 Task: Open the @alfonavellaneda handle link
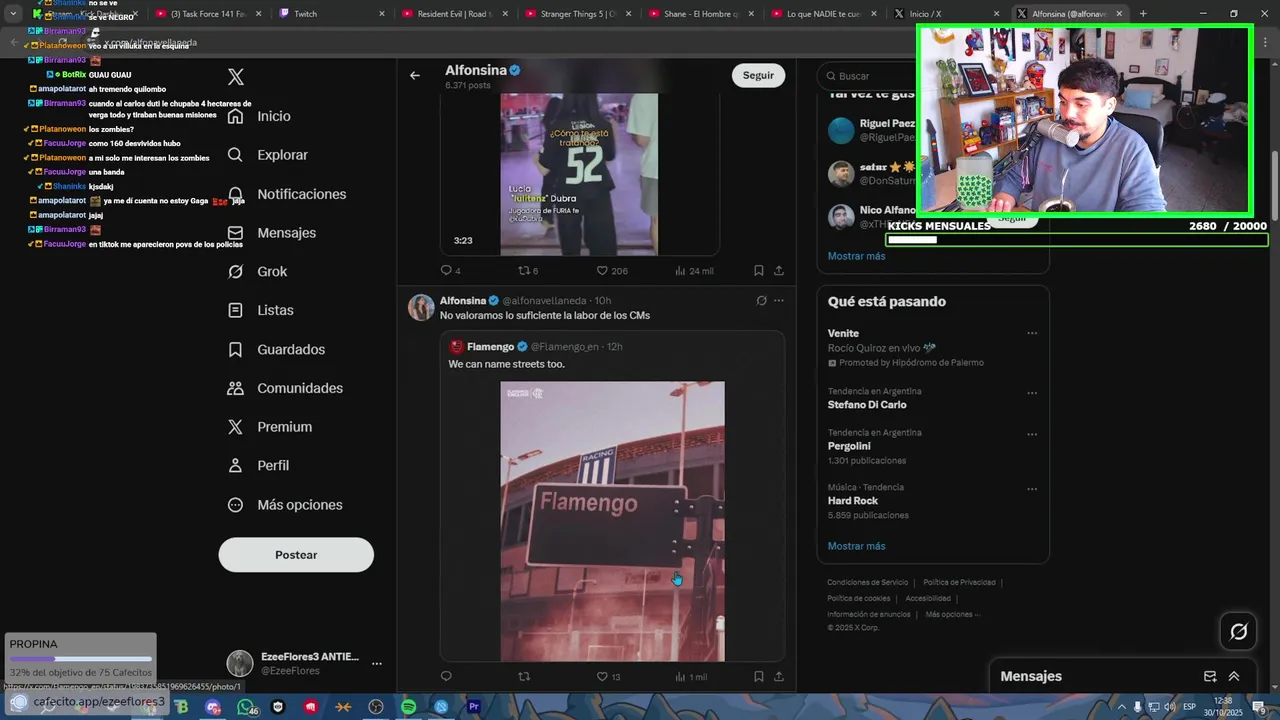(x=544, y=301)
